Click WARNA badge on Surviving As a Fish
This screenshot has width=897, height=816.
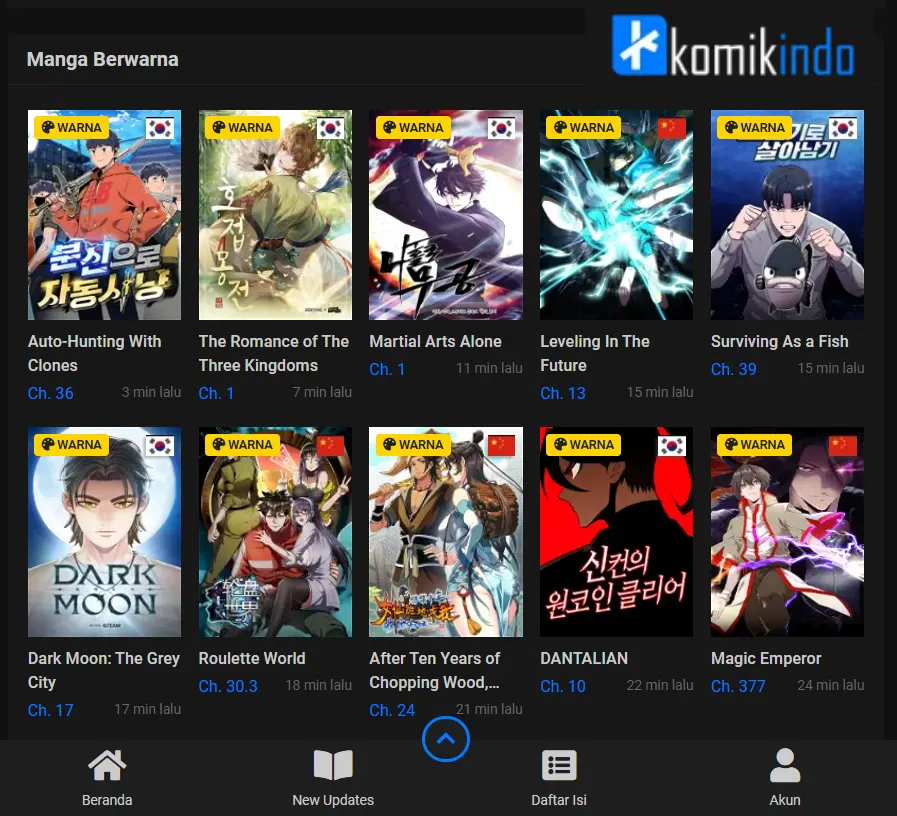(x=755, y=127)
